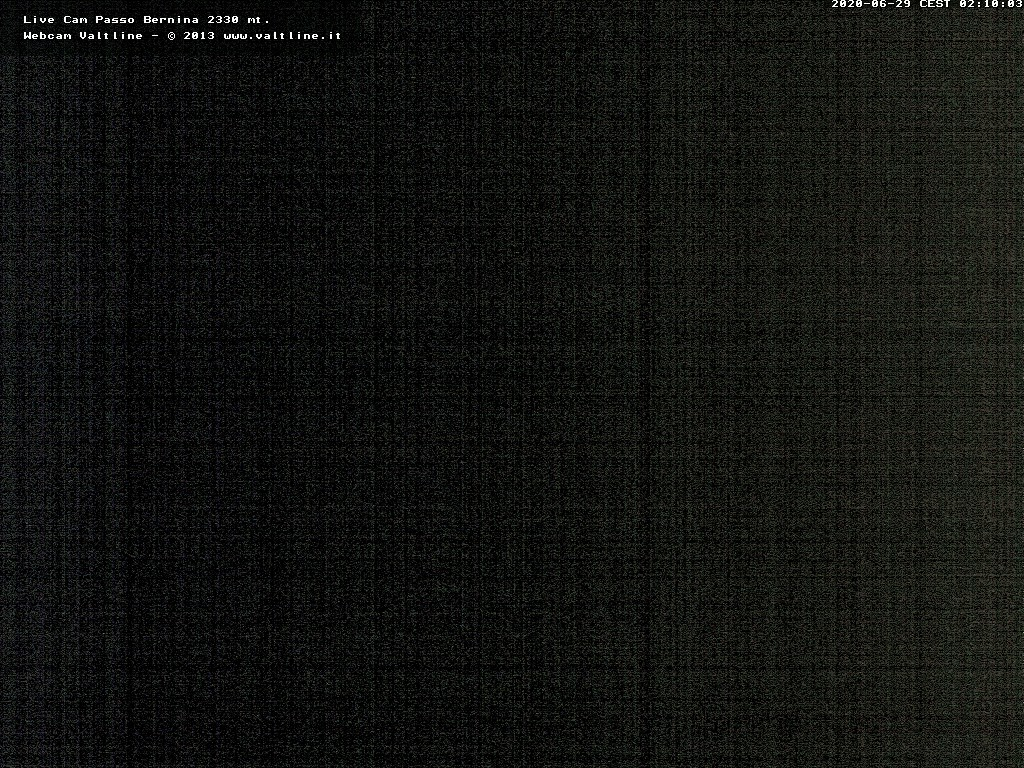Click the 'Live Cam Passo Bernina 2330 mt.' caption
This screenshot has width=1024, height=768.
146,20
